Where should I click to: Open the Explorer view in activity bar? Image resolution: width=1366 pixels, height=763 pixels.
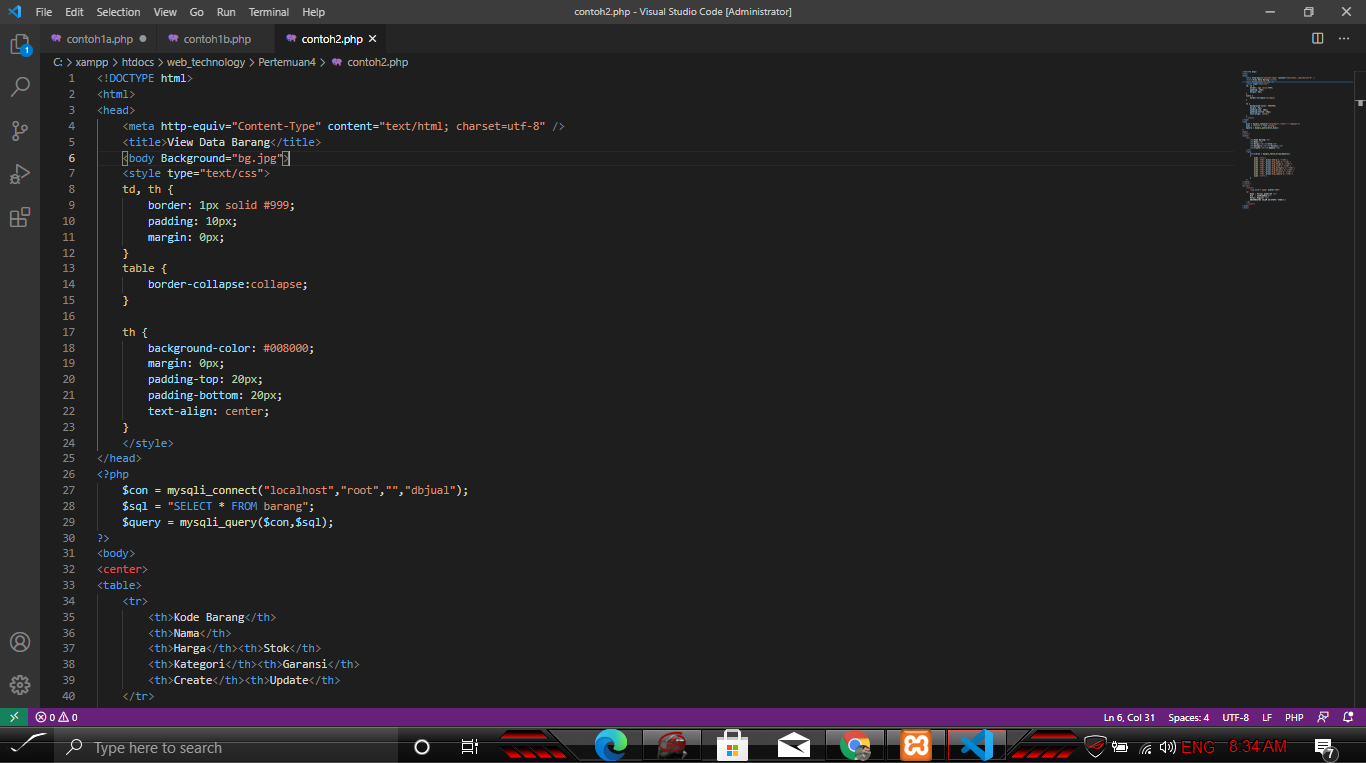coord(20,45)
